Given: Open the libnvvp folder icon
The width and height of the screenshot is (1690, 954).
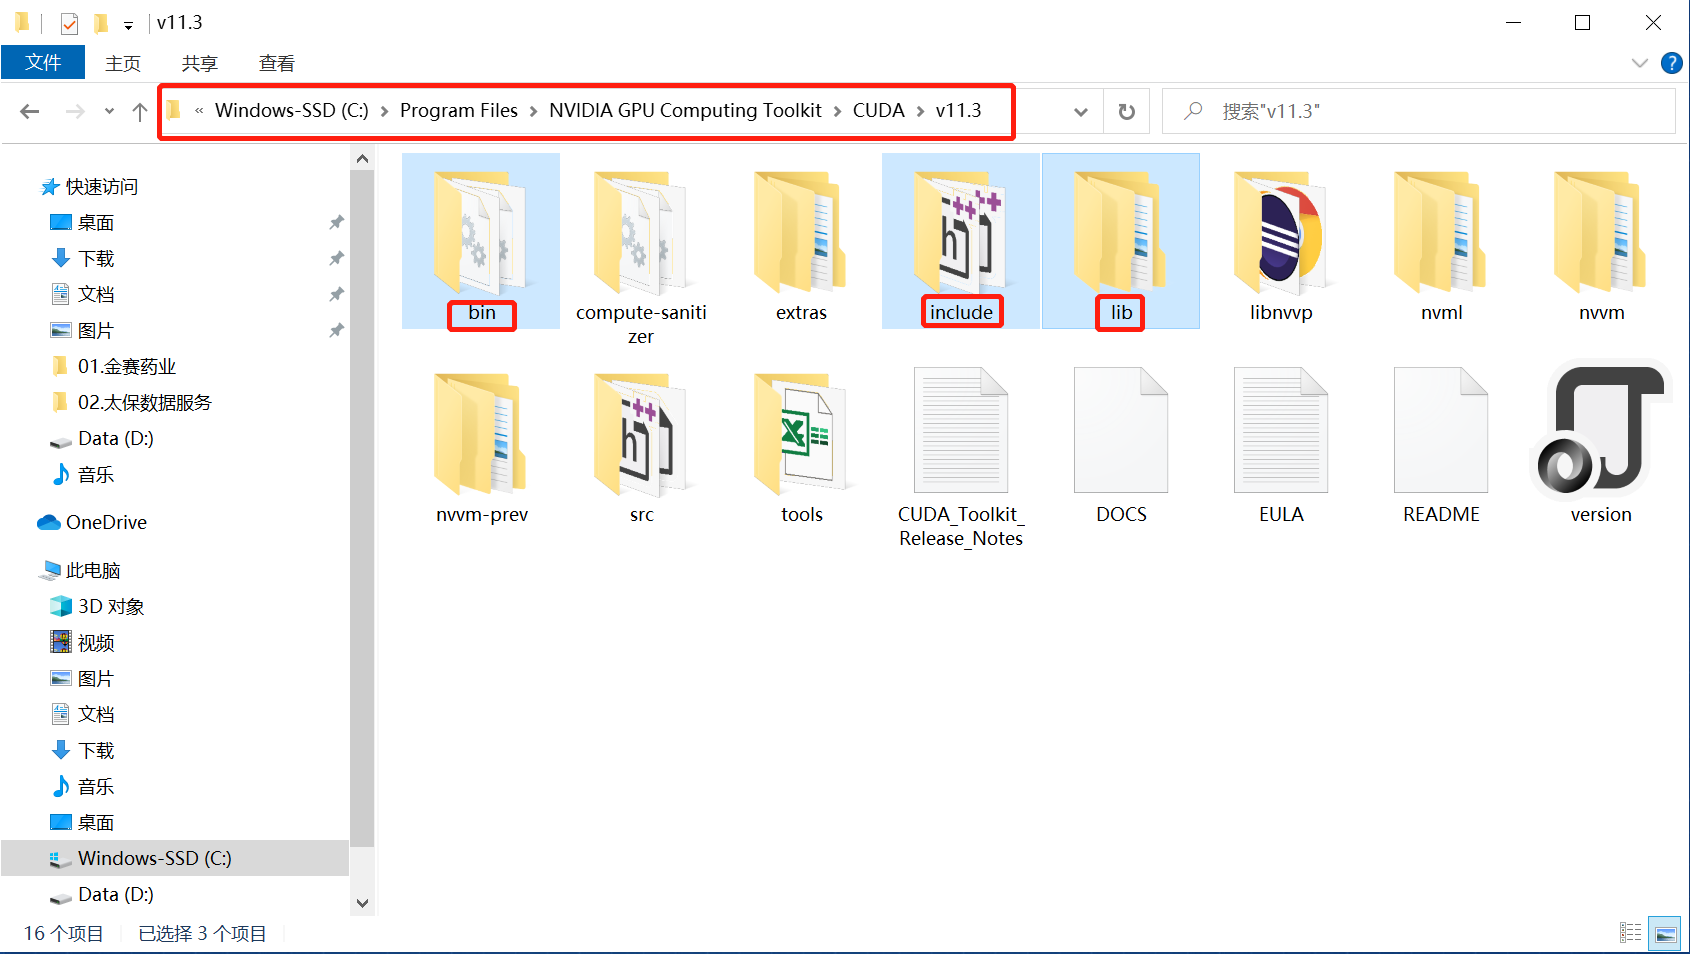Looking at the screenshot, I should click(x=1281, y=233).
